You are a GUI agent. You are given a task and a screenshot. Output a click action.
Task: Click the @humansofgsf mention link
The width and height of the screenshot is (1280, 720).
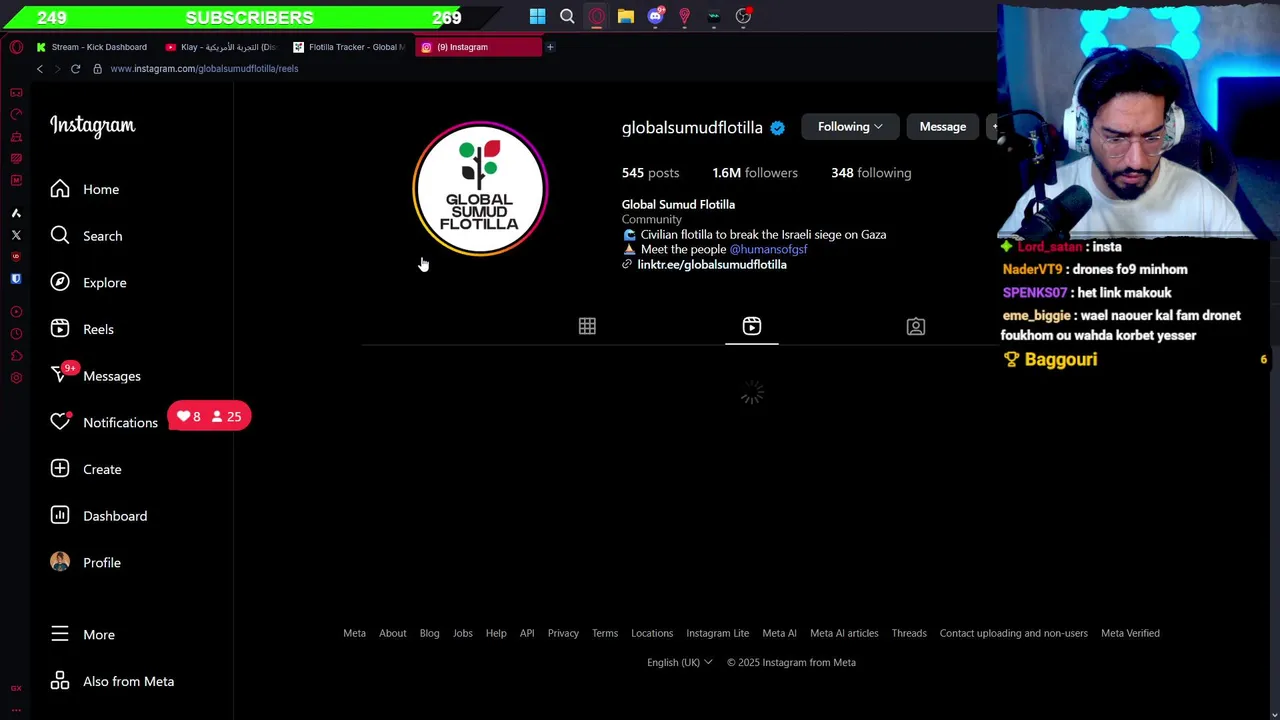[x=768, y=249]
